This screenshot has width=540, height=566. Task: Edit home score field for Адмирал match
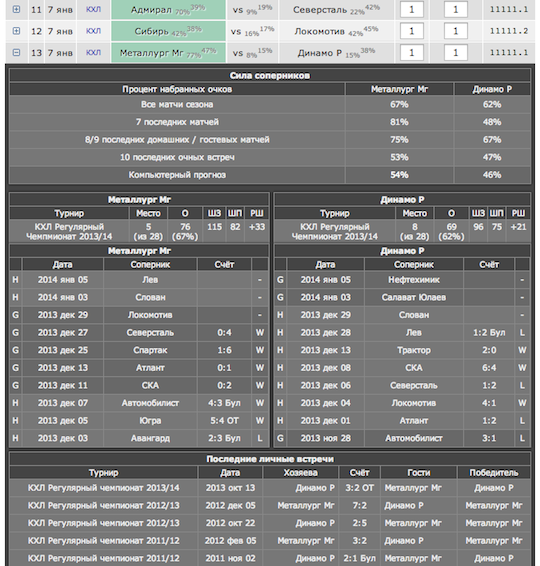pos(411,10)
